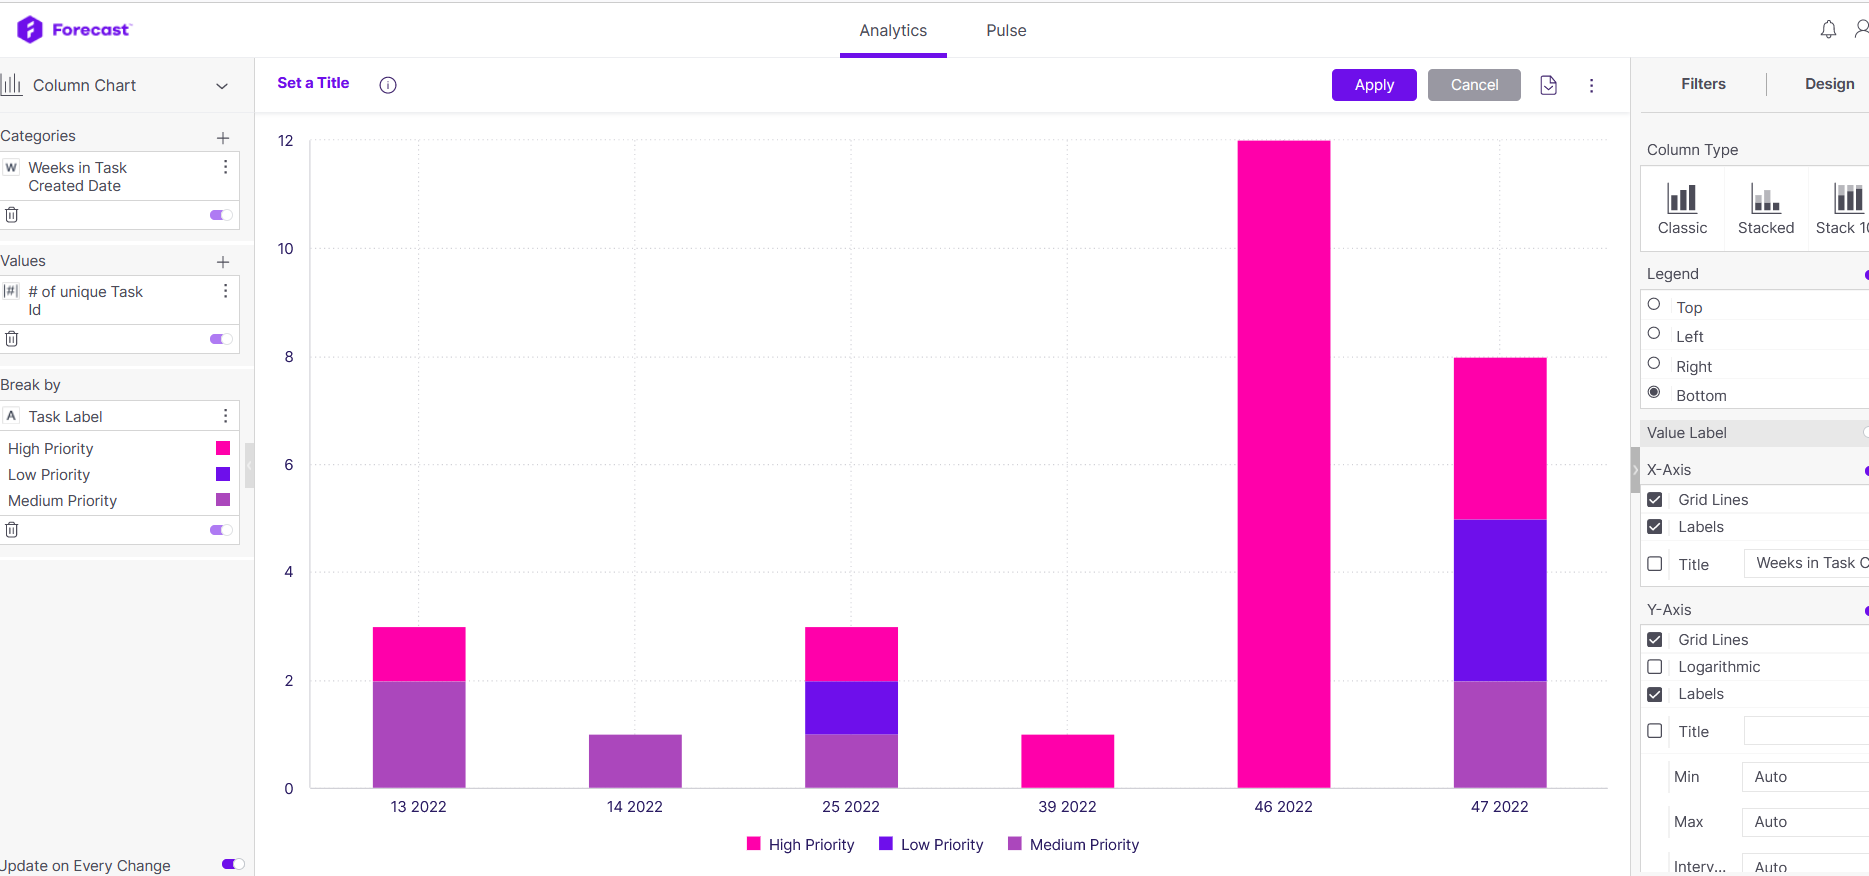Click the info icon beside Set a Title

pos(388,85)
